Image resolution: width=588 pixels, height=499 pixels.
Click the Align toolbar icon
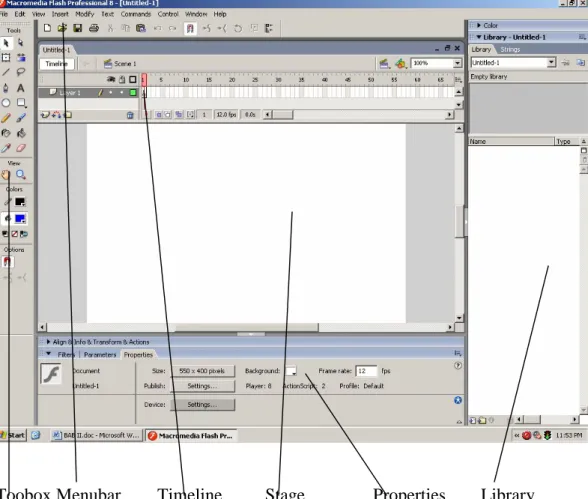point(269,28)
